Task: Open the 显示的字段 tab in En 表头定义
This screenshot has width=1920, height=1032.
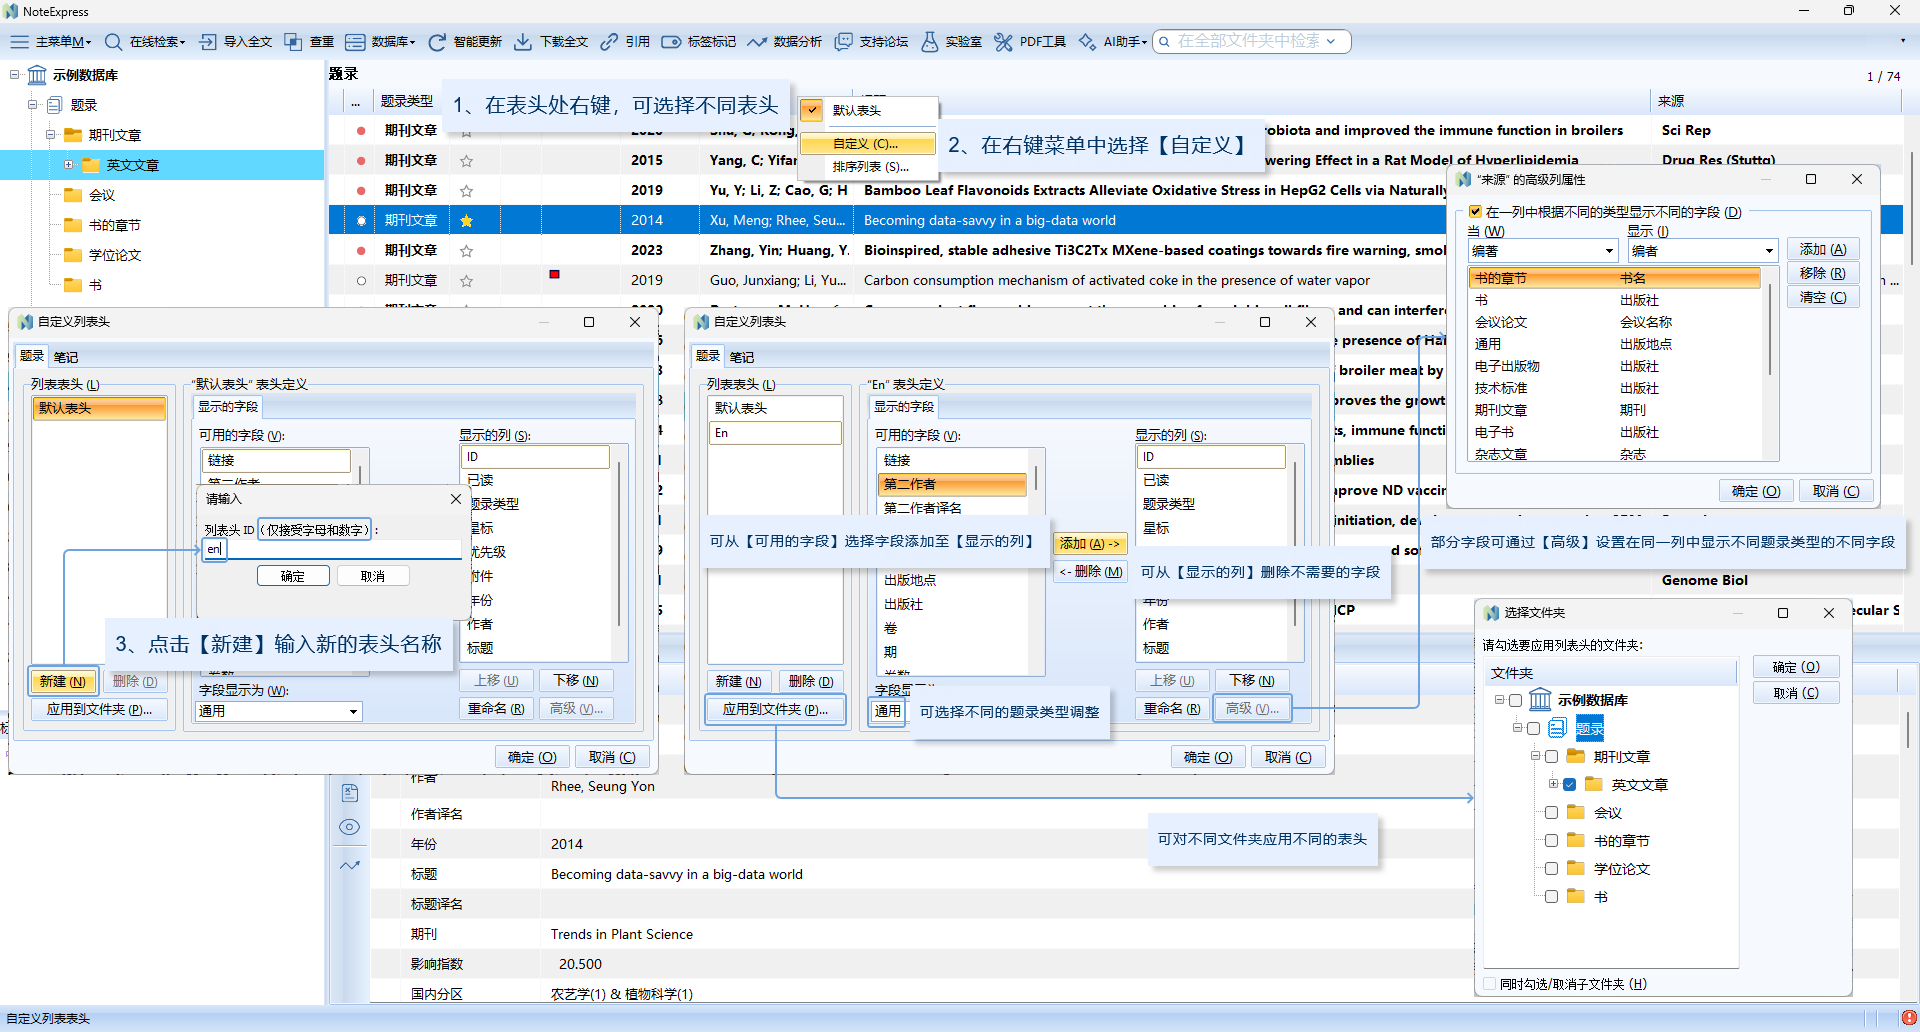Action: (904, 407)
